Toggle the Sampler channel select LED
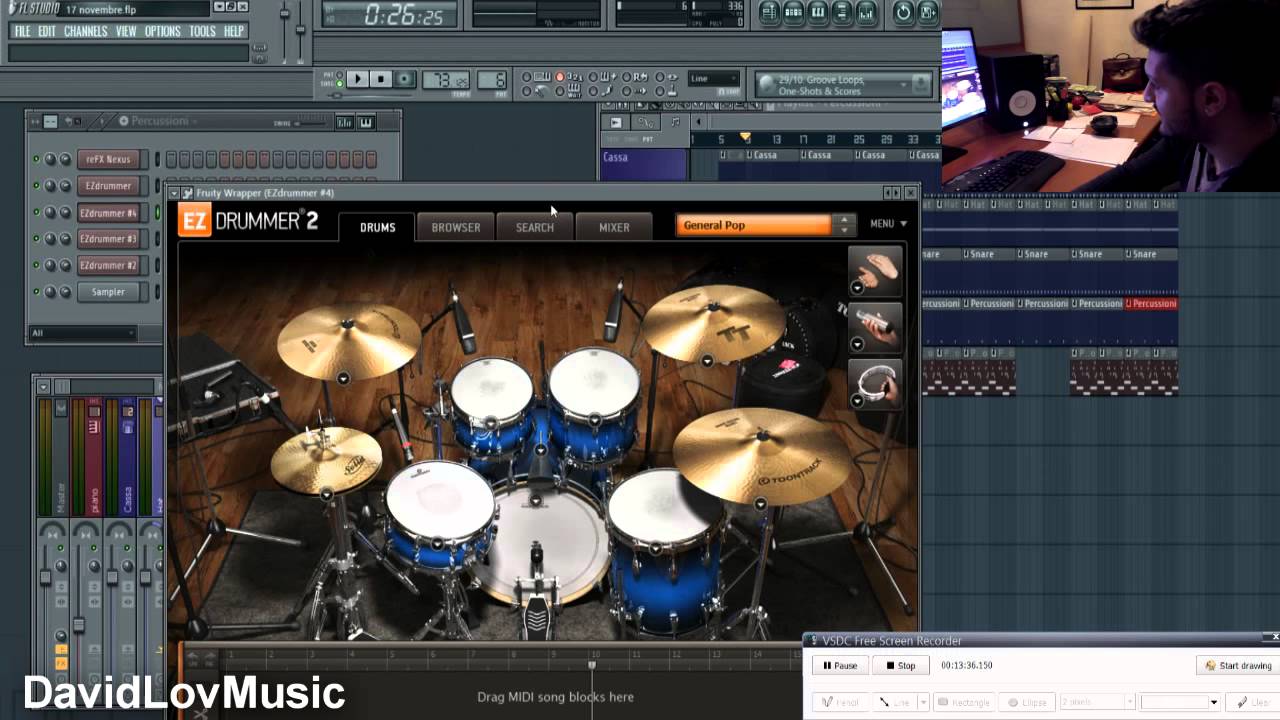The image size is (1280, 720). click(x=157, y=292)
